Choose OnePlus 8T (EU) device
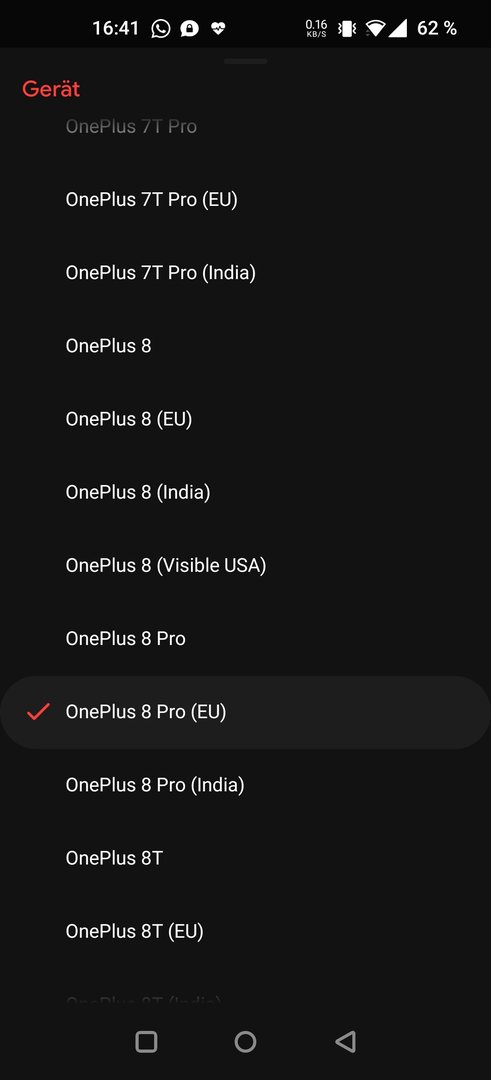This screenshot has width=491, height=1080. [x=245, y=931]
